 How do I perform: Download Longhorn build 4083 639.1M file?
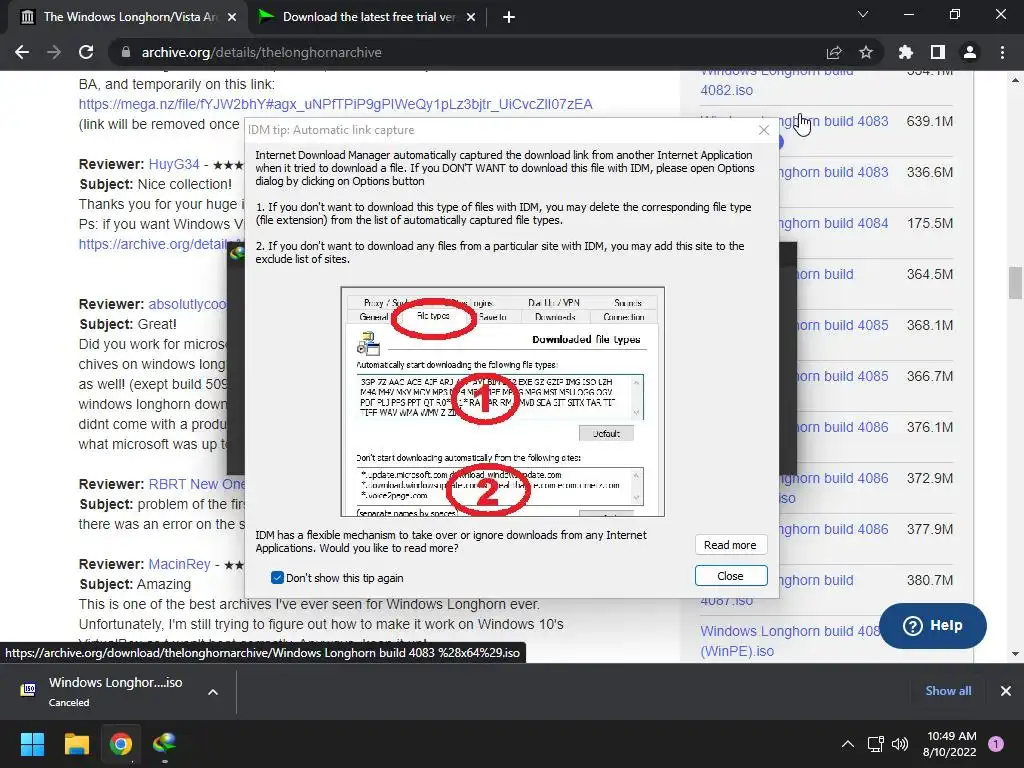click(x=834, y=121)
